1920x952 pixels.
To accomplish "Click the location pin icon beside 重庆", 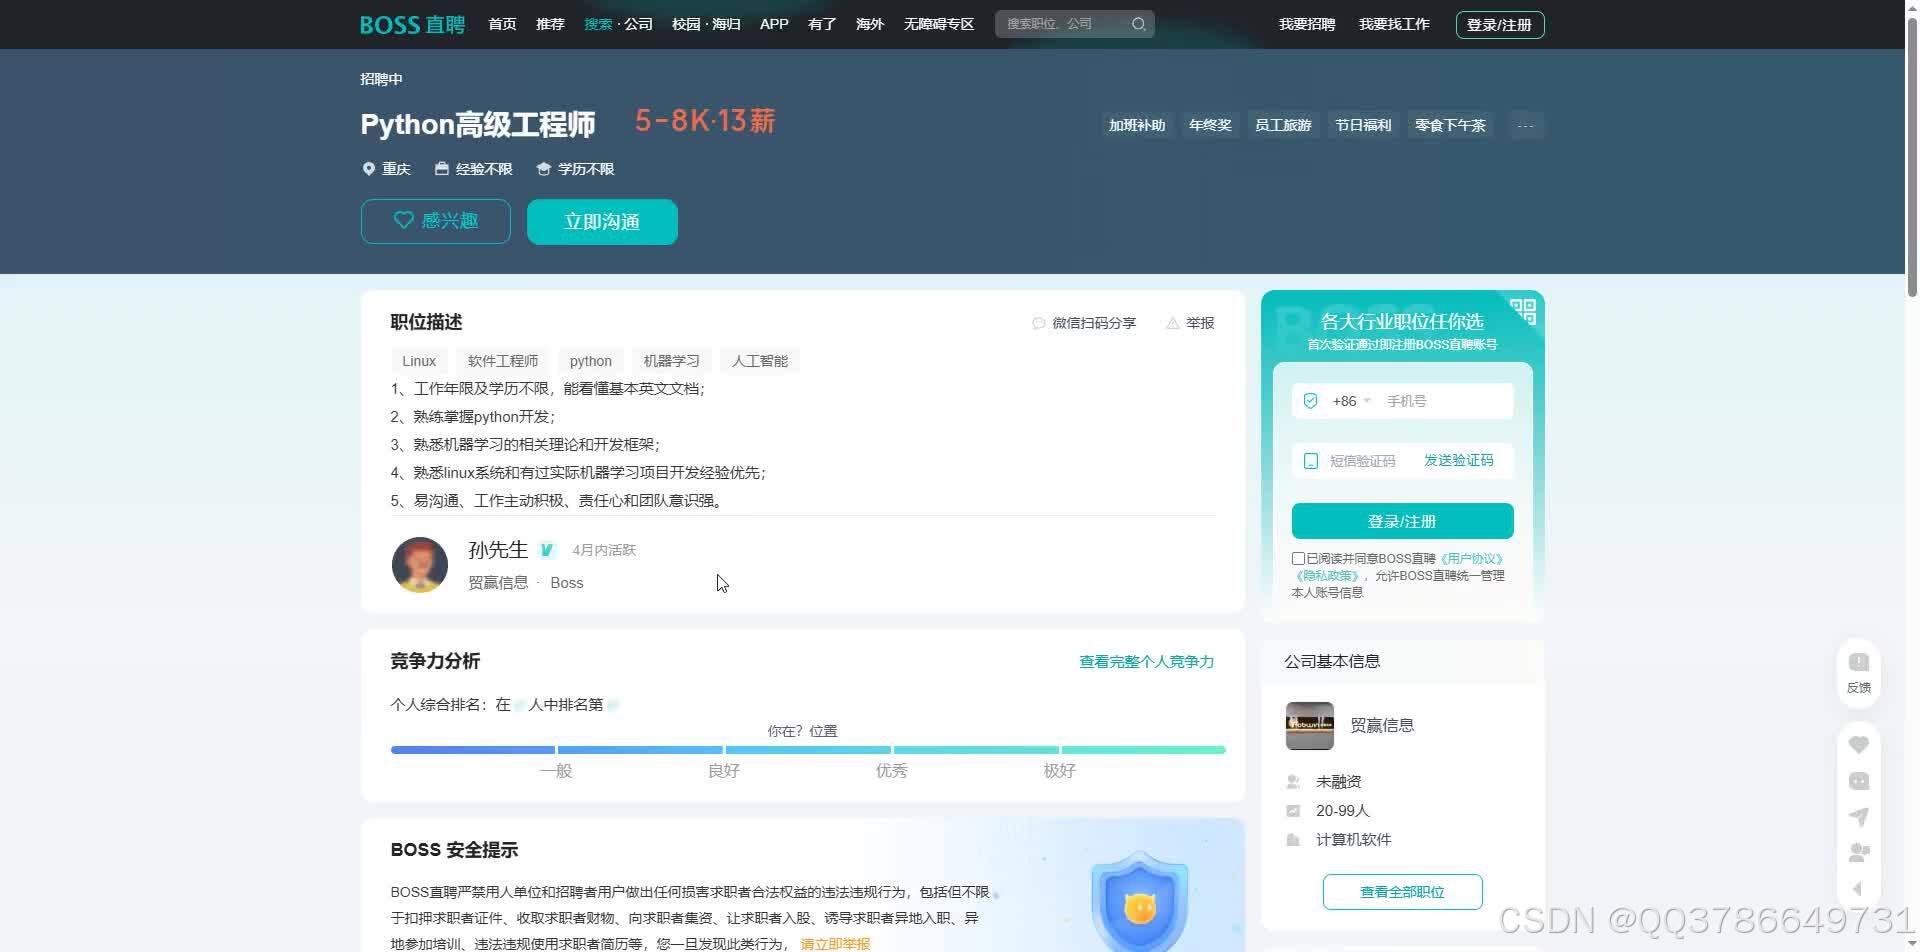I will (x=368, y=169).
